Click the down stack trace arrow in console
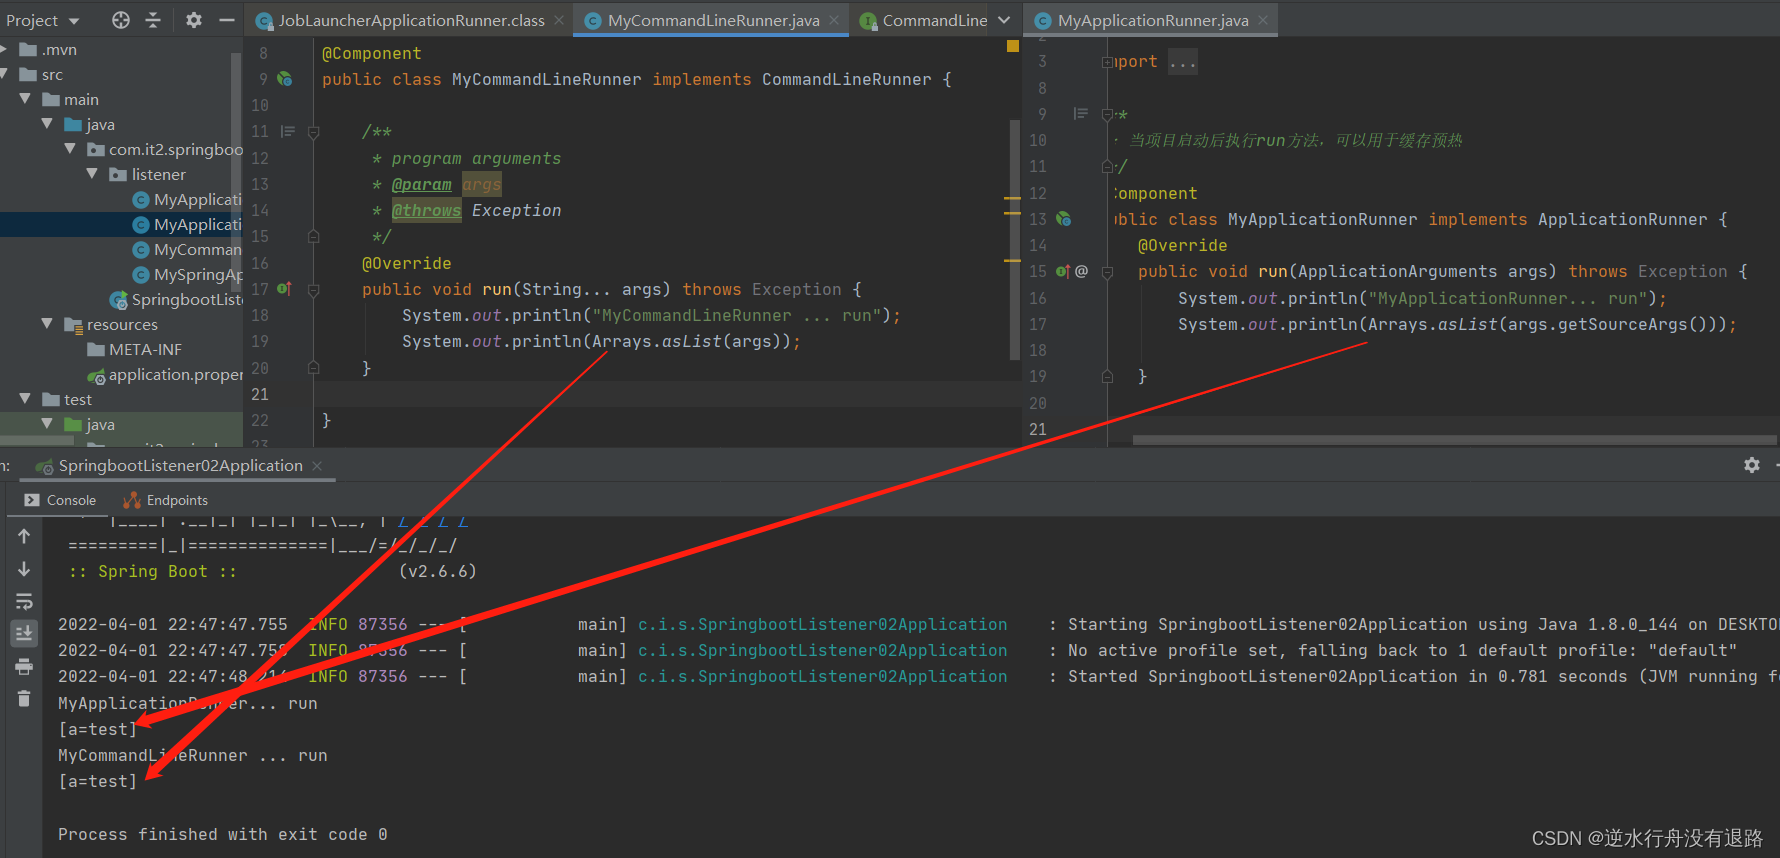The height and width of the screenshot is (858, 1780). [24, 569]
